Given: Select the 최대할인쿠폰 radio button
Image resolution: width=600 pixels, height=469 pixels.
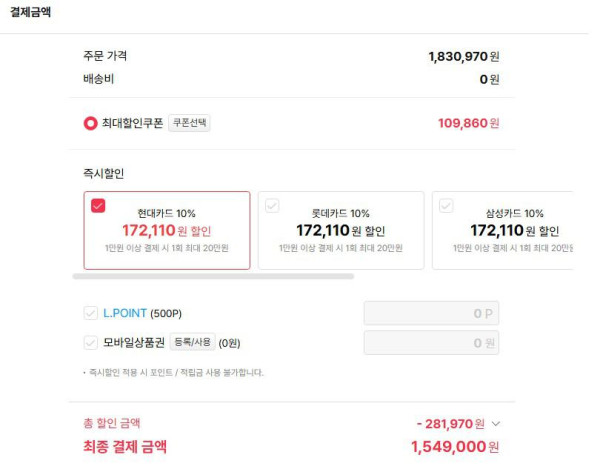Looking at the screenshot, I should coord(90,123).
